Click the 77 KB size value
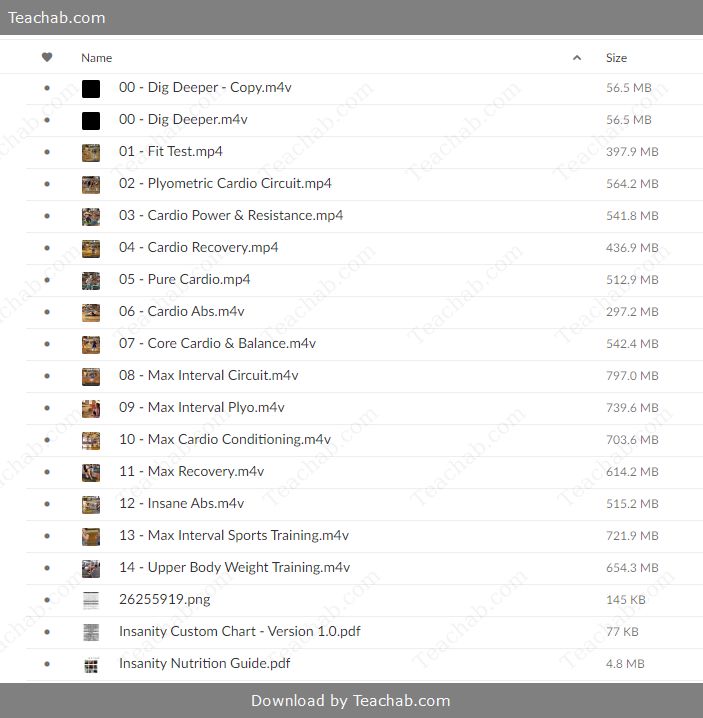This screenshot has width=703, height=718. 622,632
